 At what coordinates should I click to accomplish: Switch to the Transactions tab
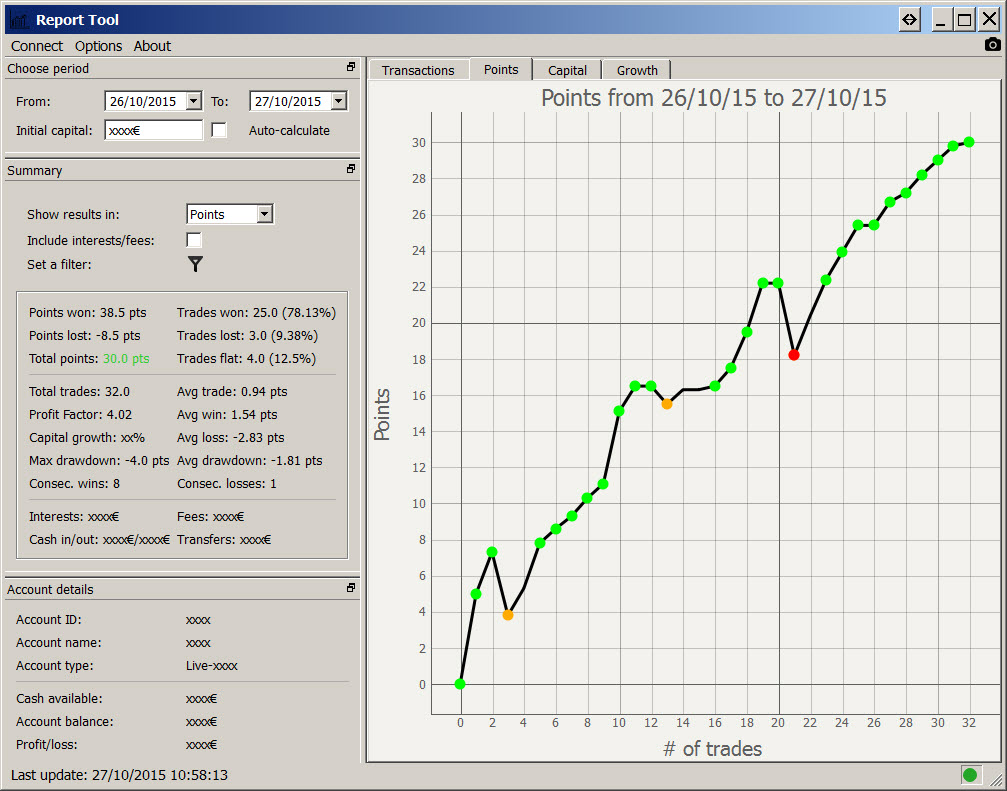pyautogui.click(x=418, y=70)
